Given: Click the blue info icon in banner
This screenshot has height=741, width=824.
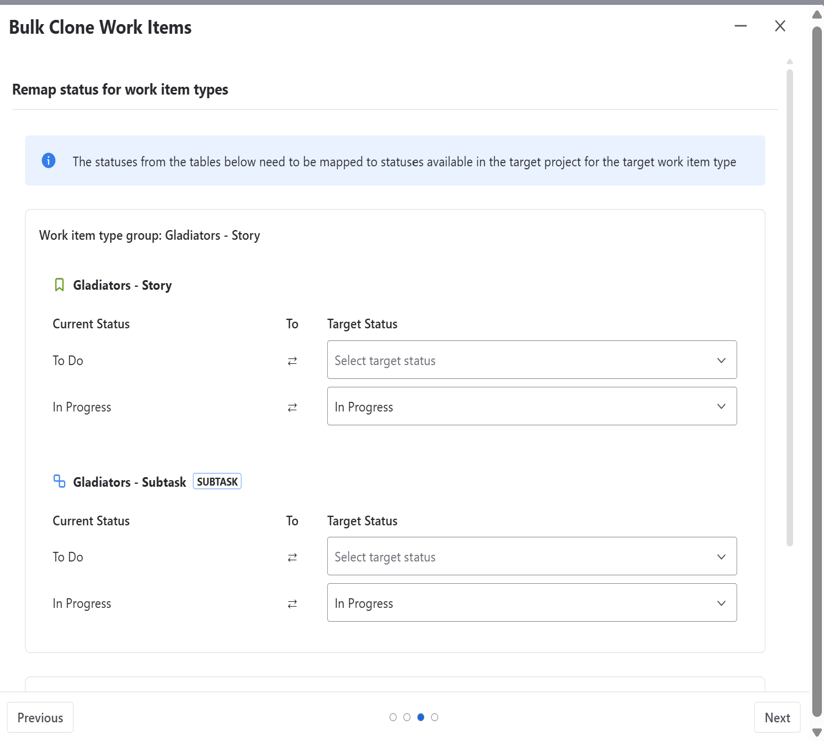Looking at the screenshot, I should [48, 161].
